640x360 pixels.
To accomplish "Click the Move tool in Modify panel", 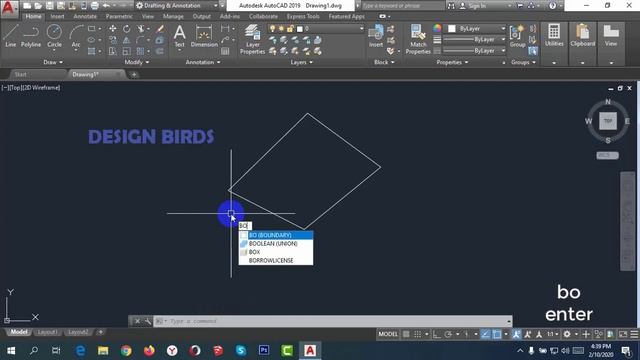I will pyautogui.click(x=113, y=29).
